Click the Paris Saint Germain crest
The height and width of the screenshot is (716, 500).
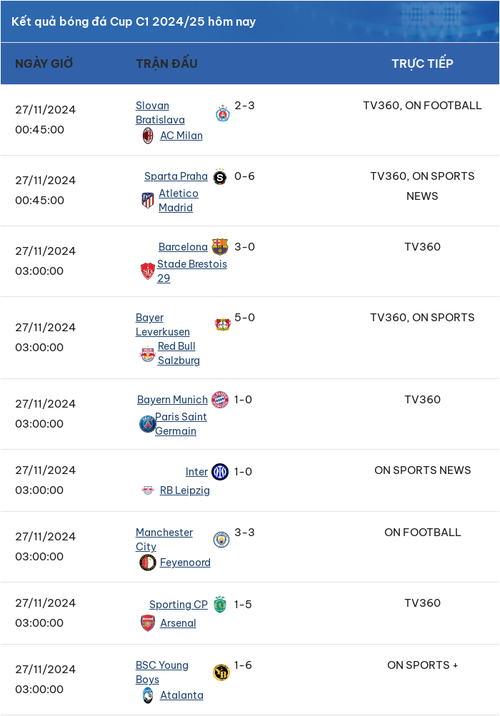point(147,424)
